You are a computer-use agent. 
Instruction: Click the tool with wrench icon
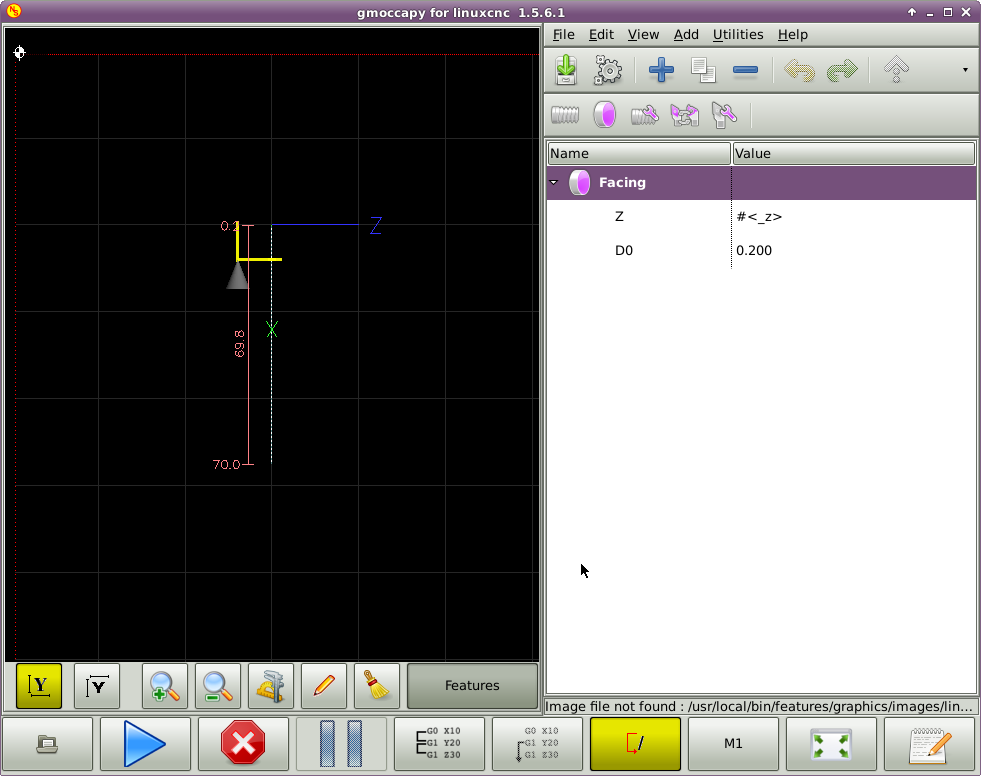(x=724, y=115)
